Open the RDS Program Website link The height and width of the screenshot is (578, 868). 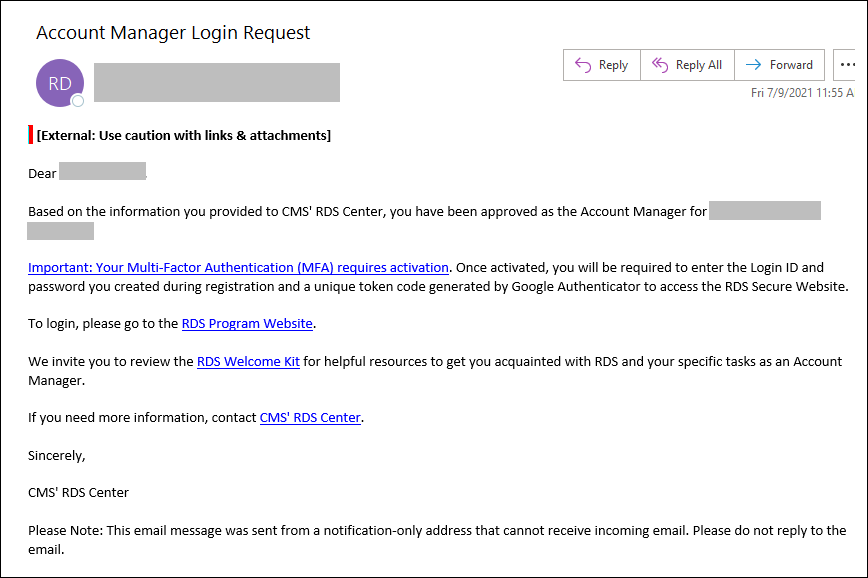[x=247, y=323]
